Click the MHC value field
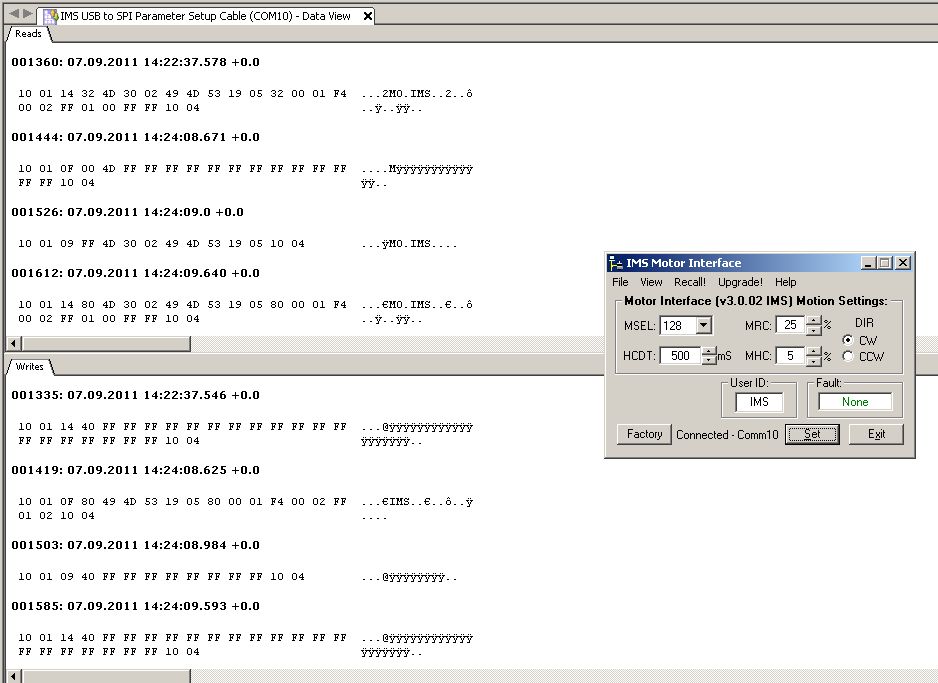 [x=791, y=356]
